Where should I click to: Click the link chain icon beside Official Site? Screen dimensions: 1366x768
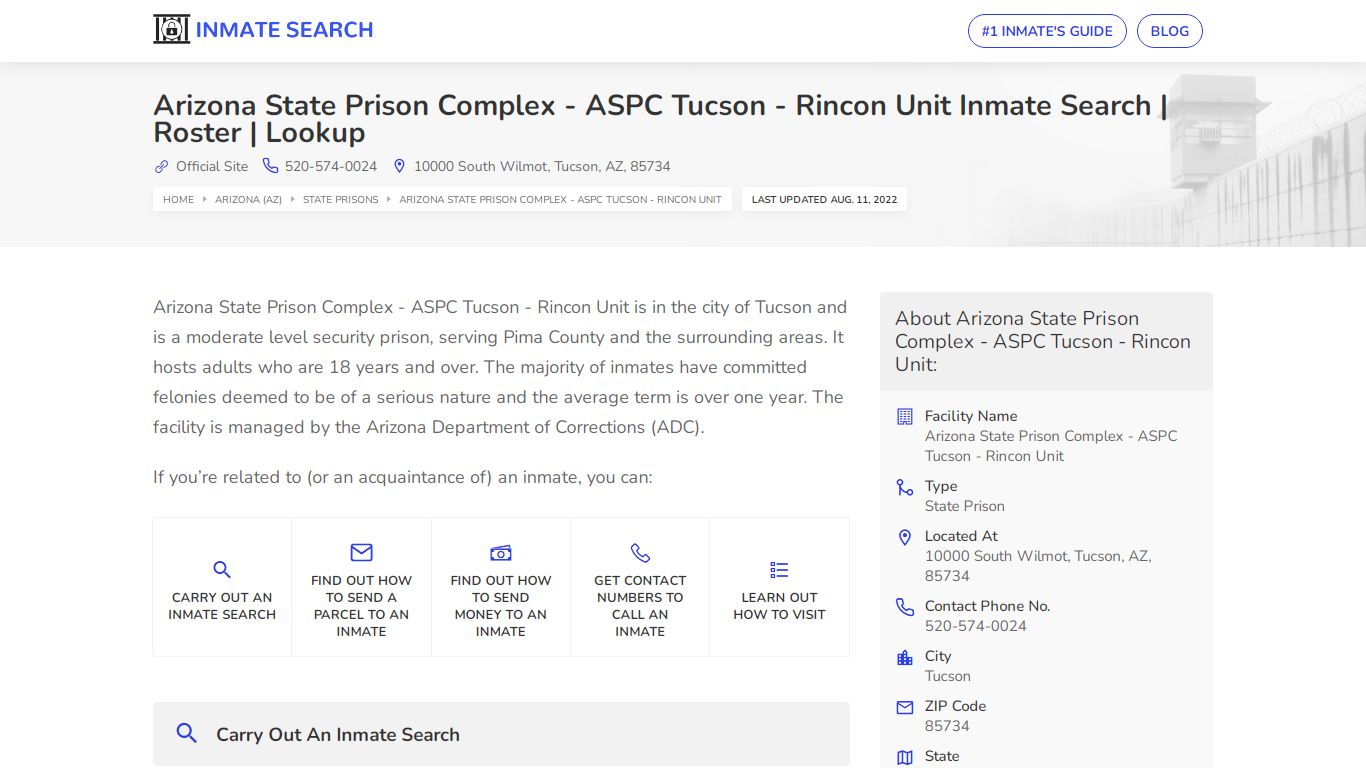[161, 167]
